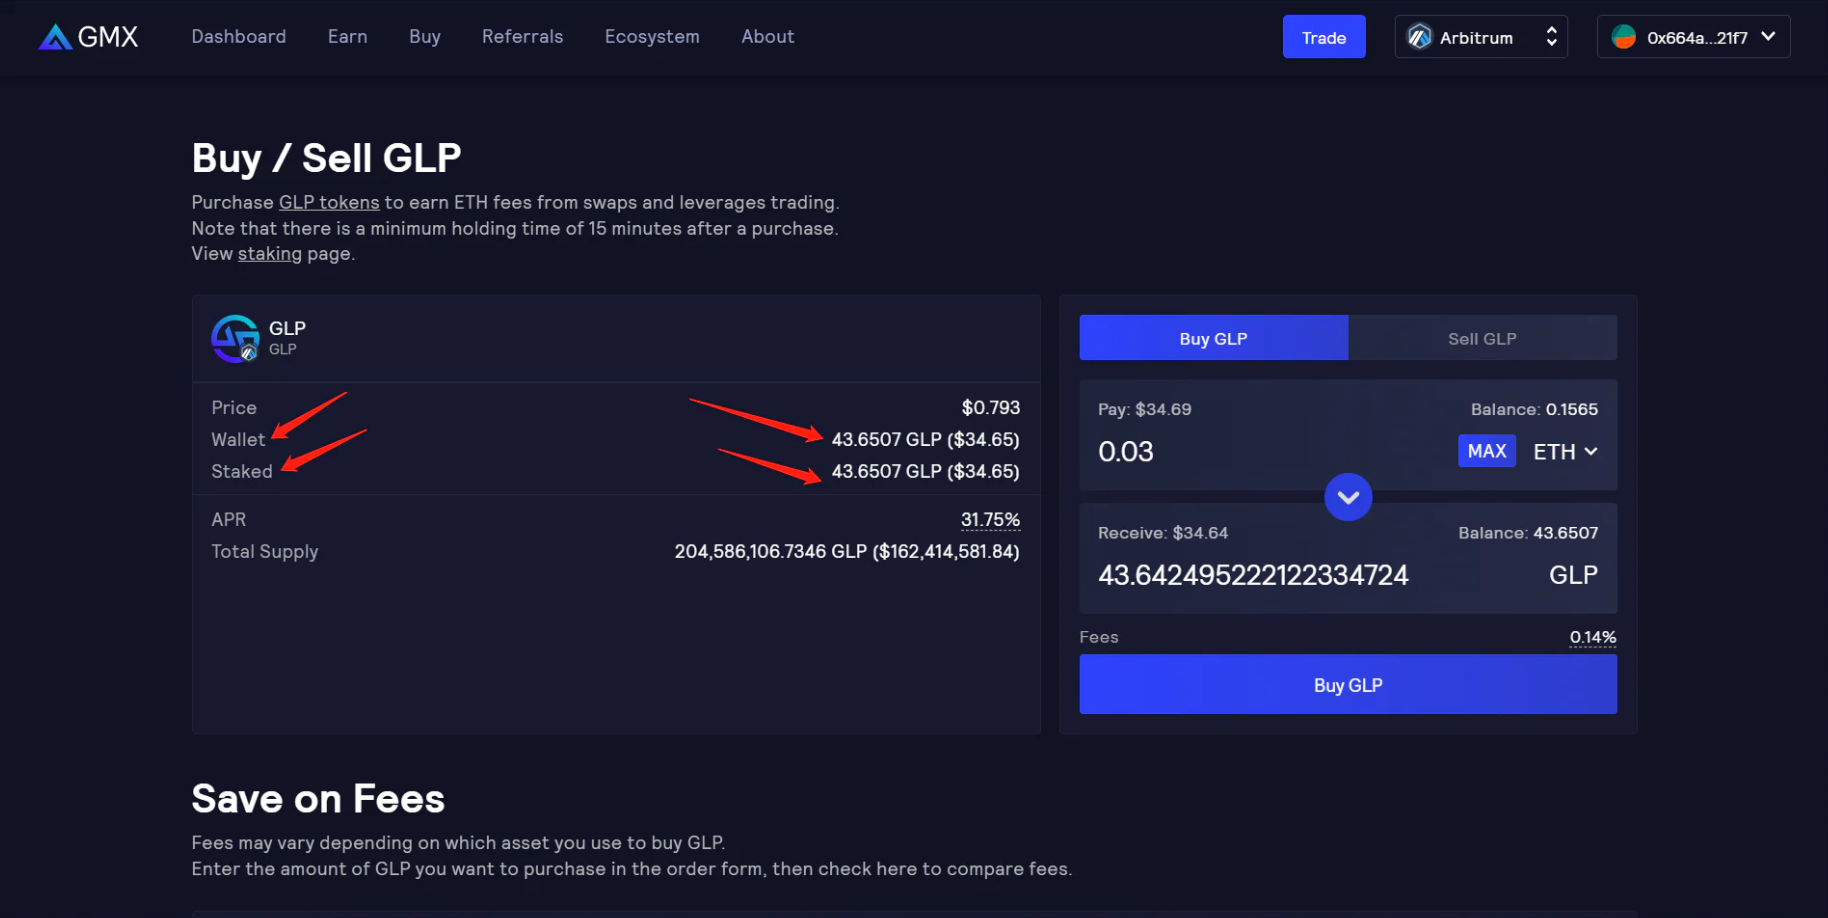Screen dimensions: 1828x918
Task: Click the Buy / Sell GLP heading
Action: (327, 158)
